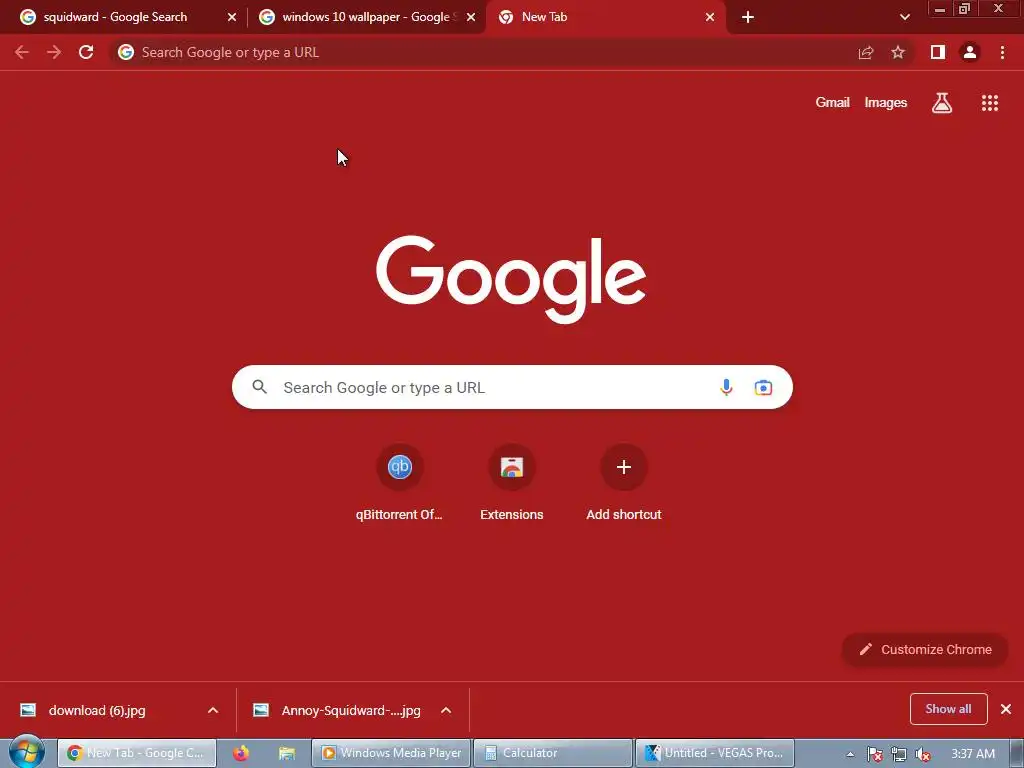Expand options for download (6).jpg
Image resolution: width=1024 pixels, height=768 pixels.
click(213, 710)
